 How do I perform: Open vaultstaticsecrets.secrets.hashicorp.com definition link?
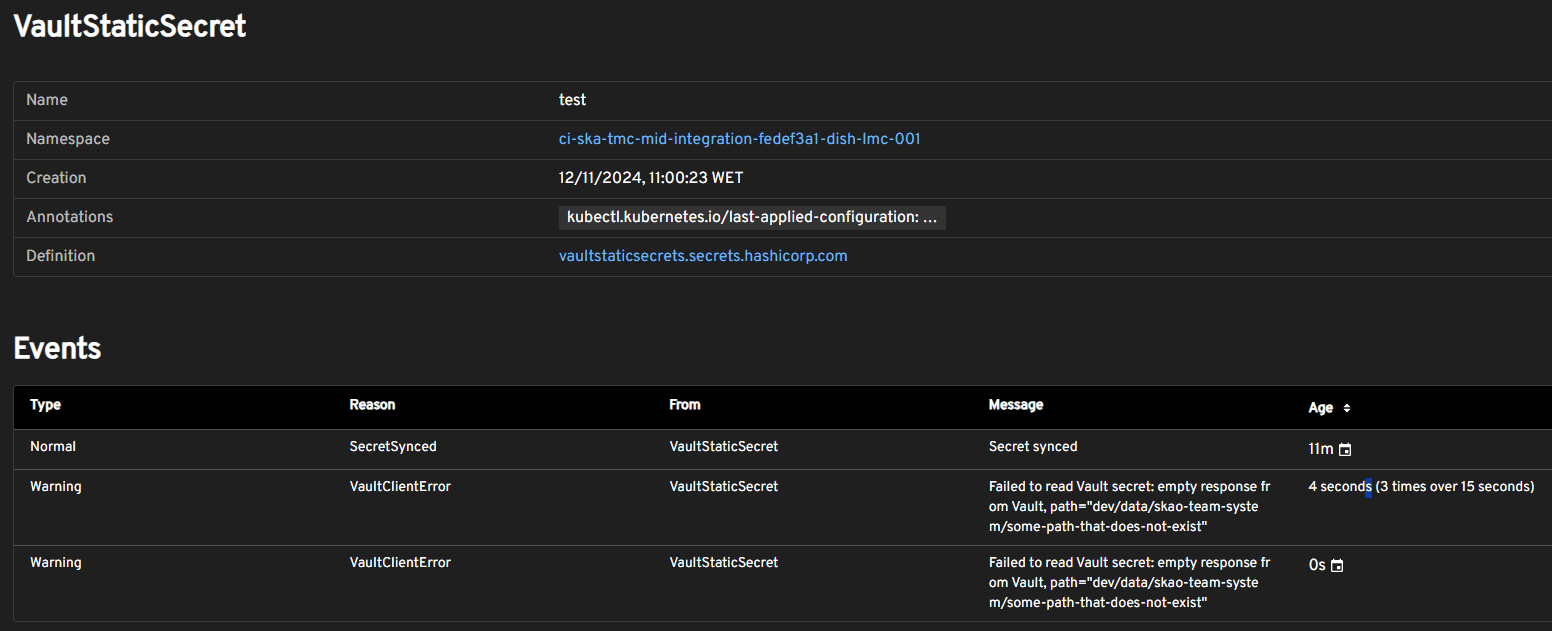click(703, 256)
